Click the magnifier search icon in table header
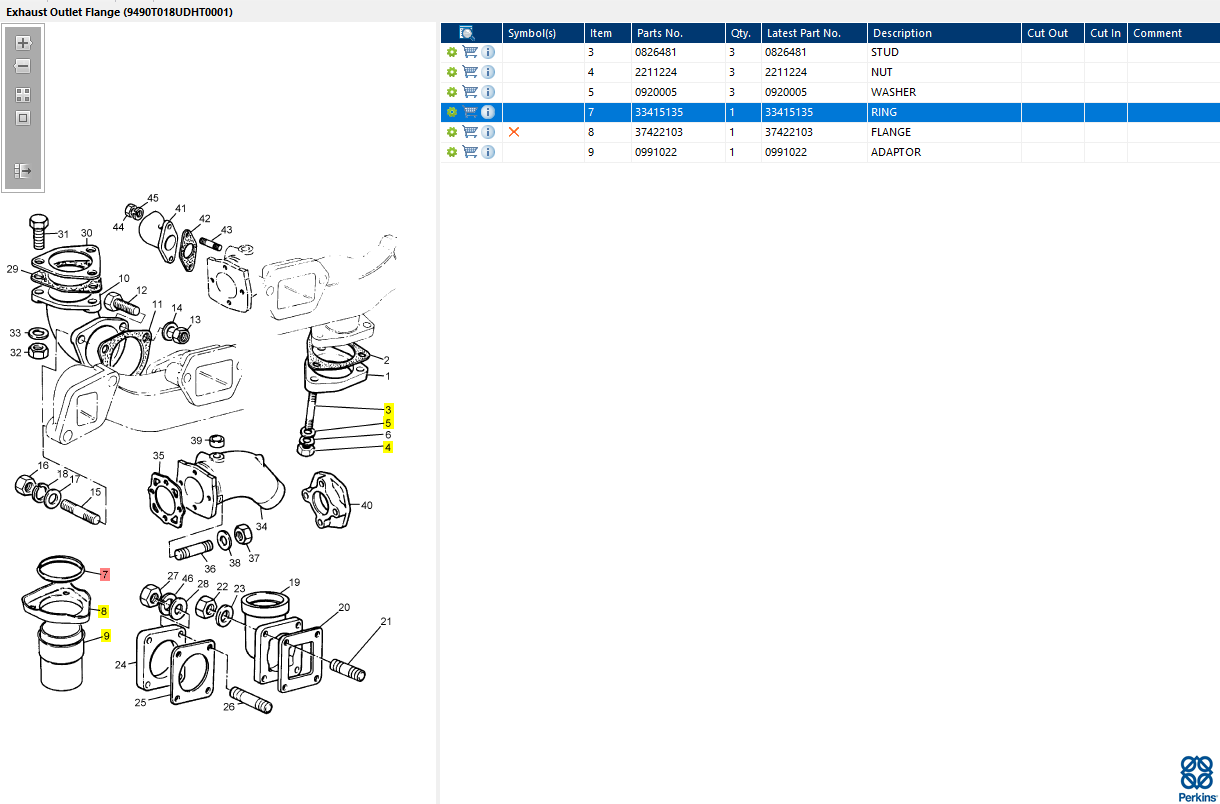The width and height of the screenshot is (1220, 804). [467, 33]
